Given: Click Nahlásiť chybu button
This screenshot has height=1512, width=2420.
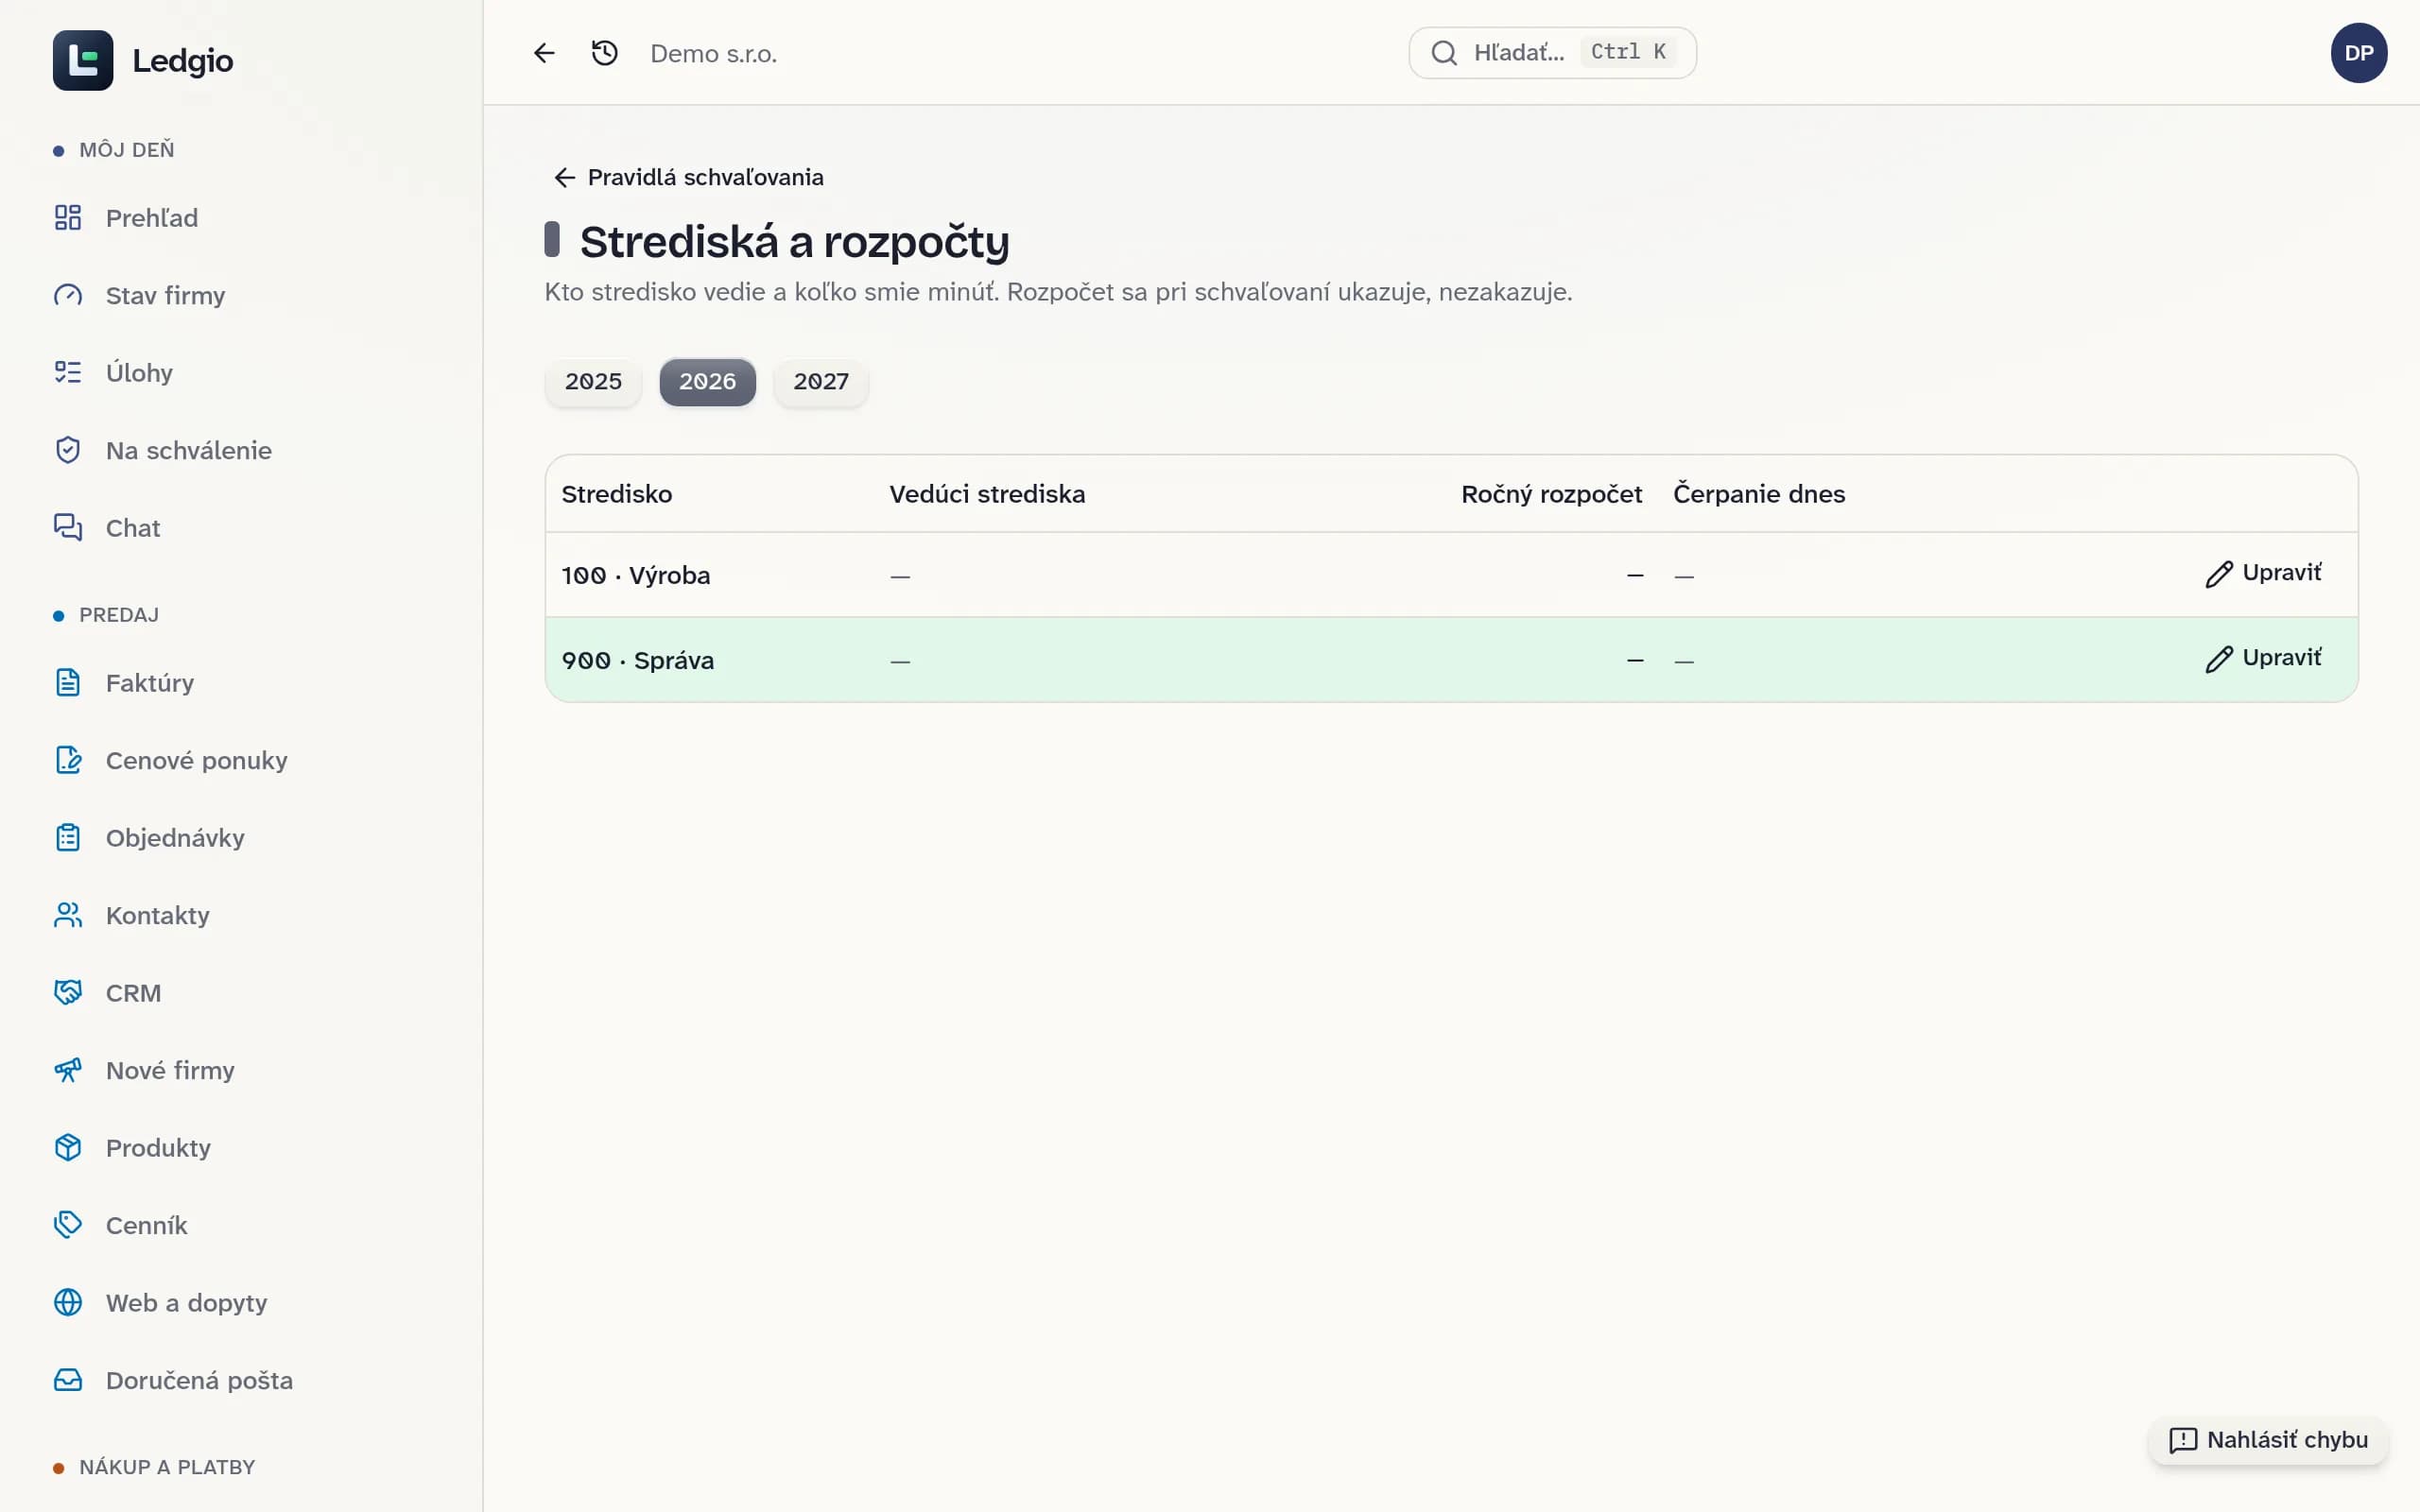Looking at the screenshot, I should click(2268, 1440).
